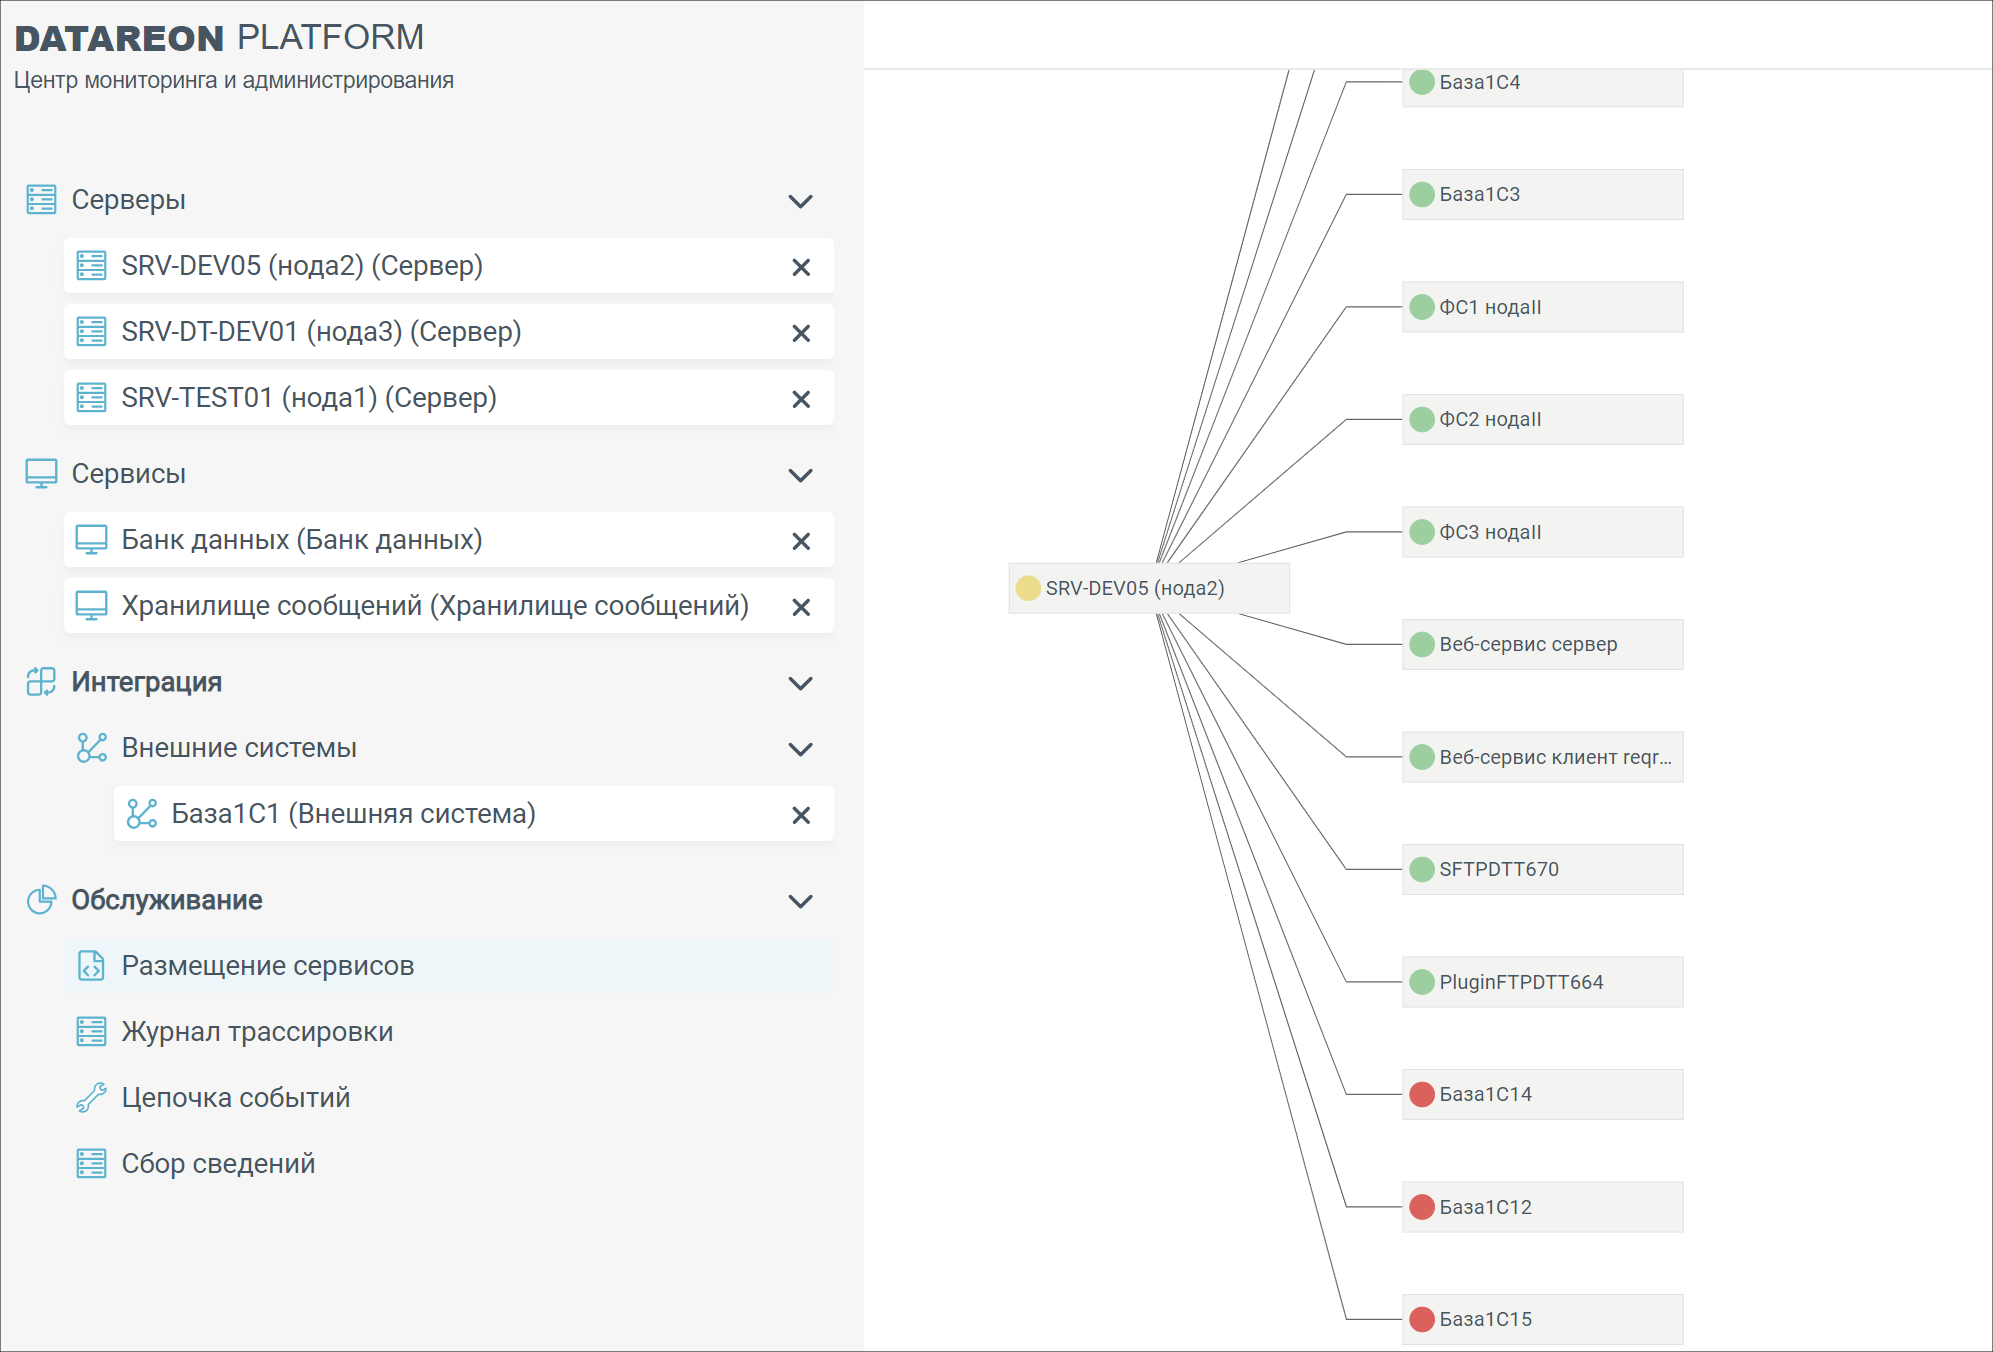Image resolution: width=1993 pixels, height=1352 pixels.
Task: Close the Банк данных service item
Action: [x=800, y=541]
